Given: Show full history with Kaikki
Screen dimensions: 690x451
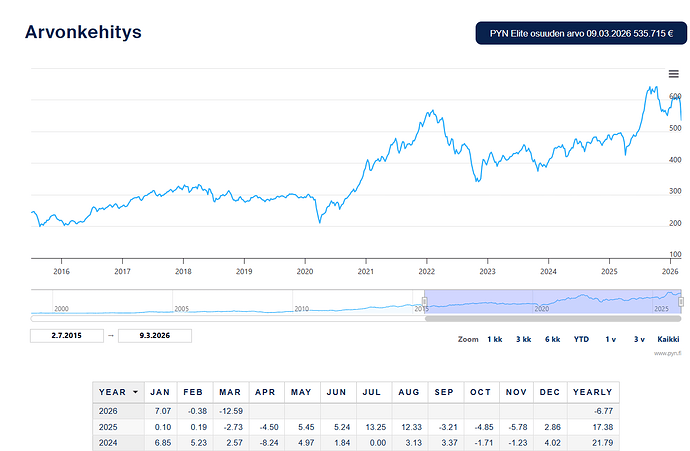Looking at the screenshot, I should click(x=668, y=340).
